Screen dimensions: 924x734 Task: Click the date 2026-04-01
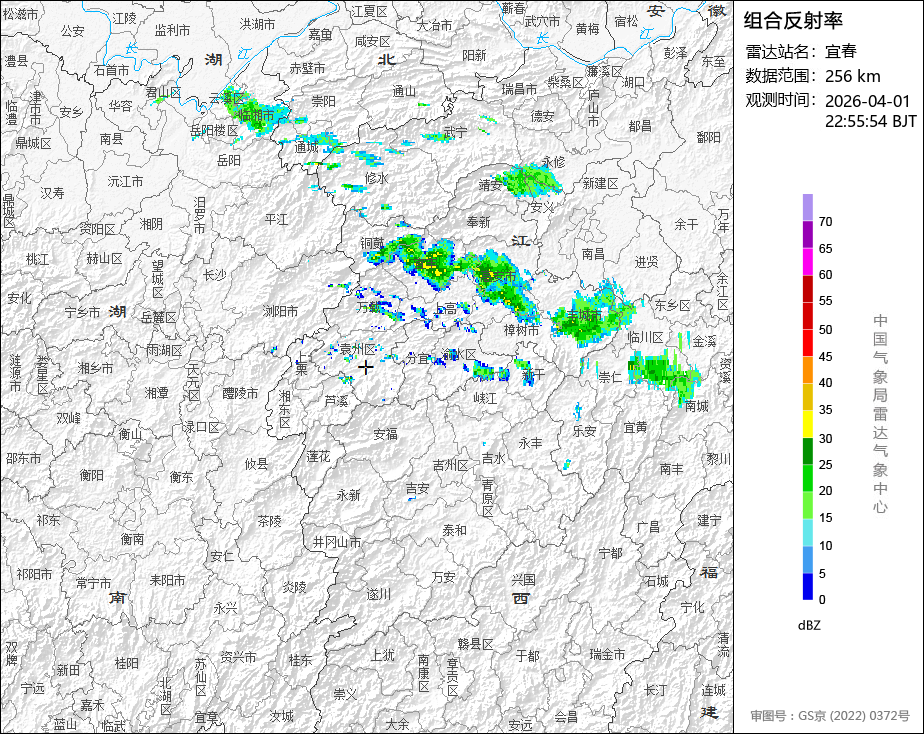867,101
